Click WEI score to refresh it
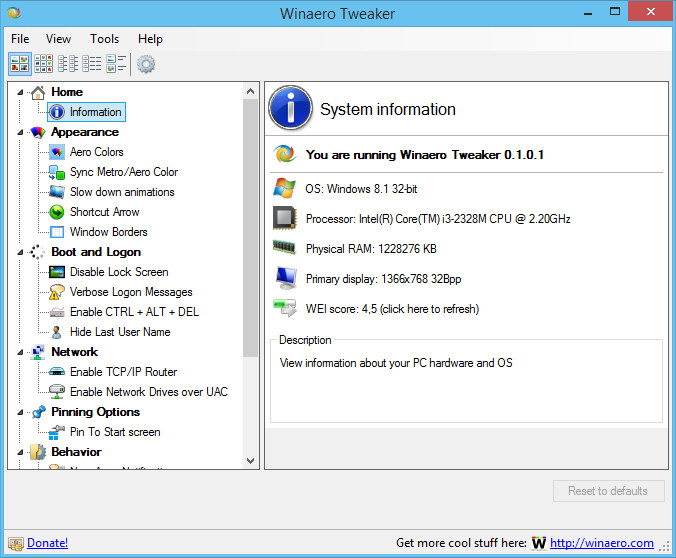 (391, 309)
